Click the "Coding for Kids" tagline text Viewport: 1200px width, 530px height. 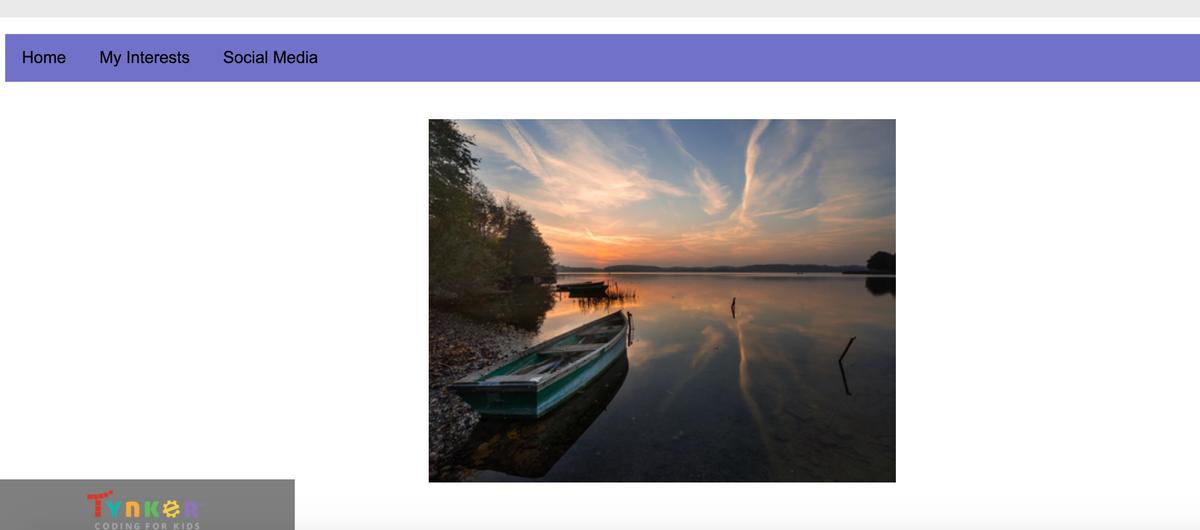(147, 526)
